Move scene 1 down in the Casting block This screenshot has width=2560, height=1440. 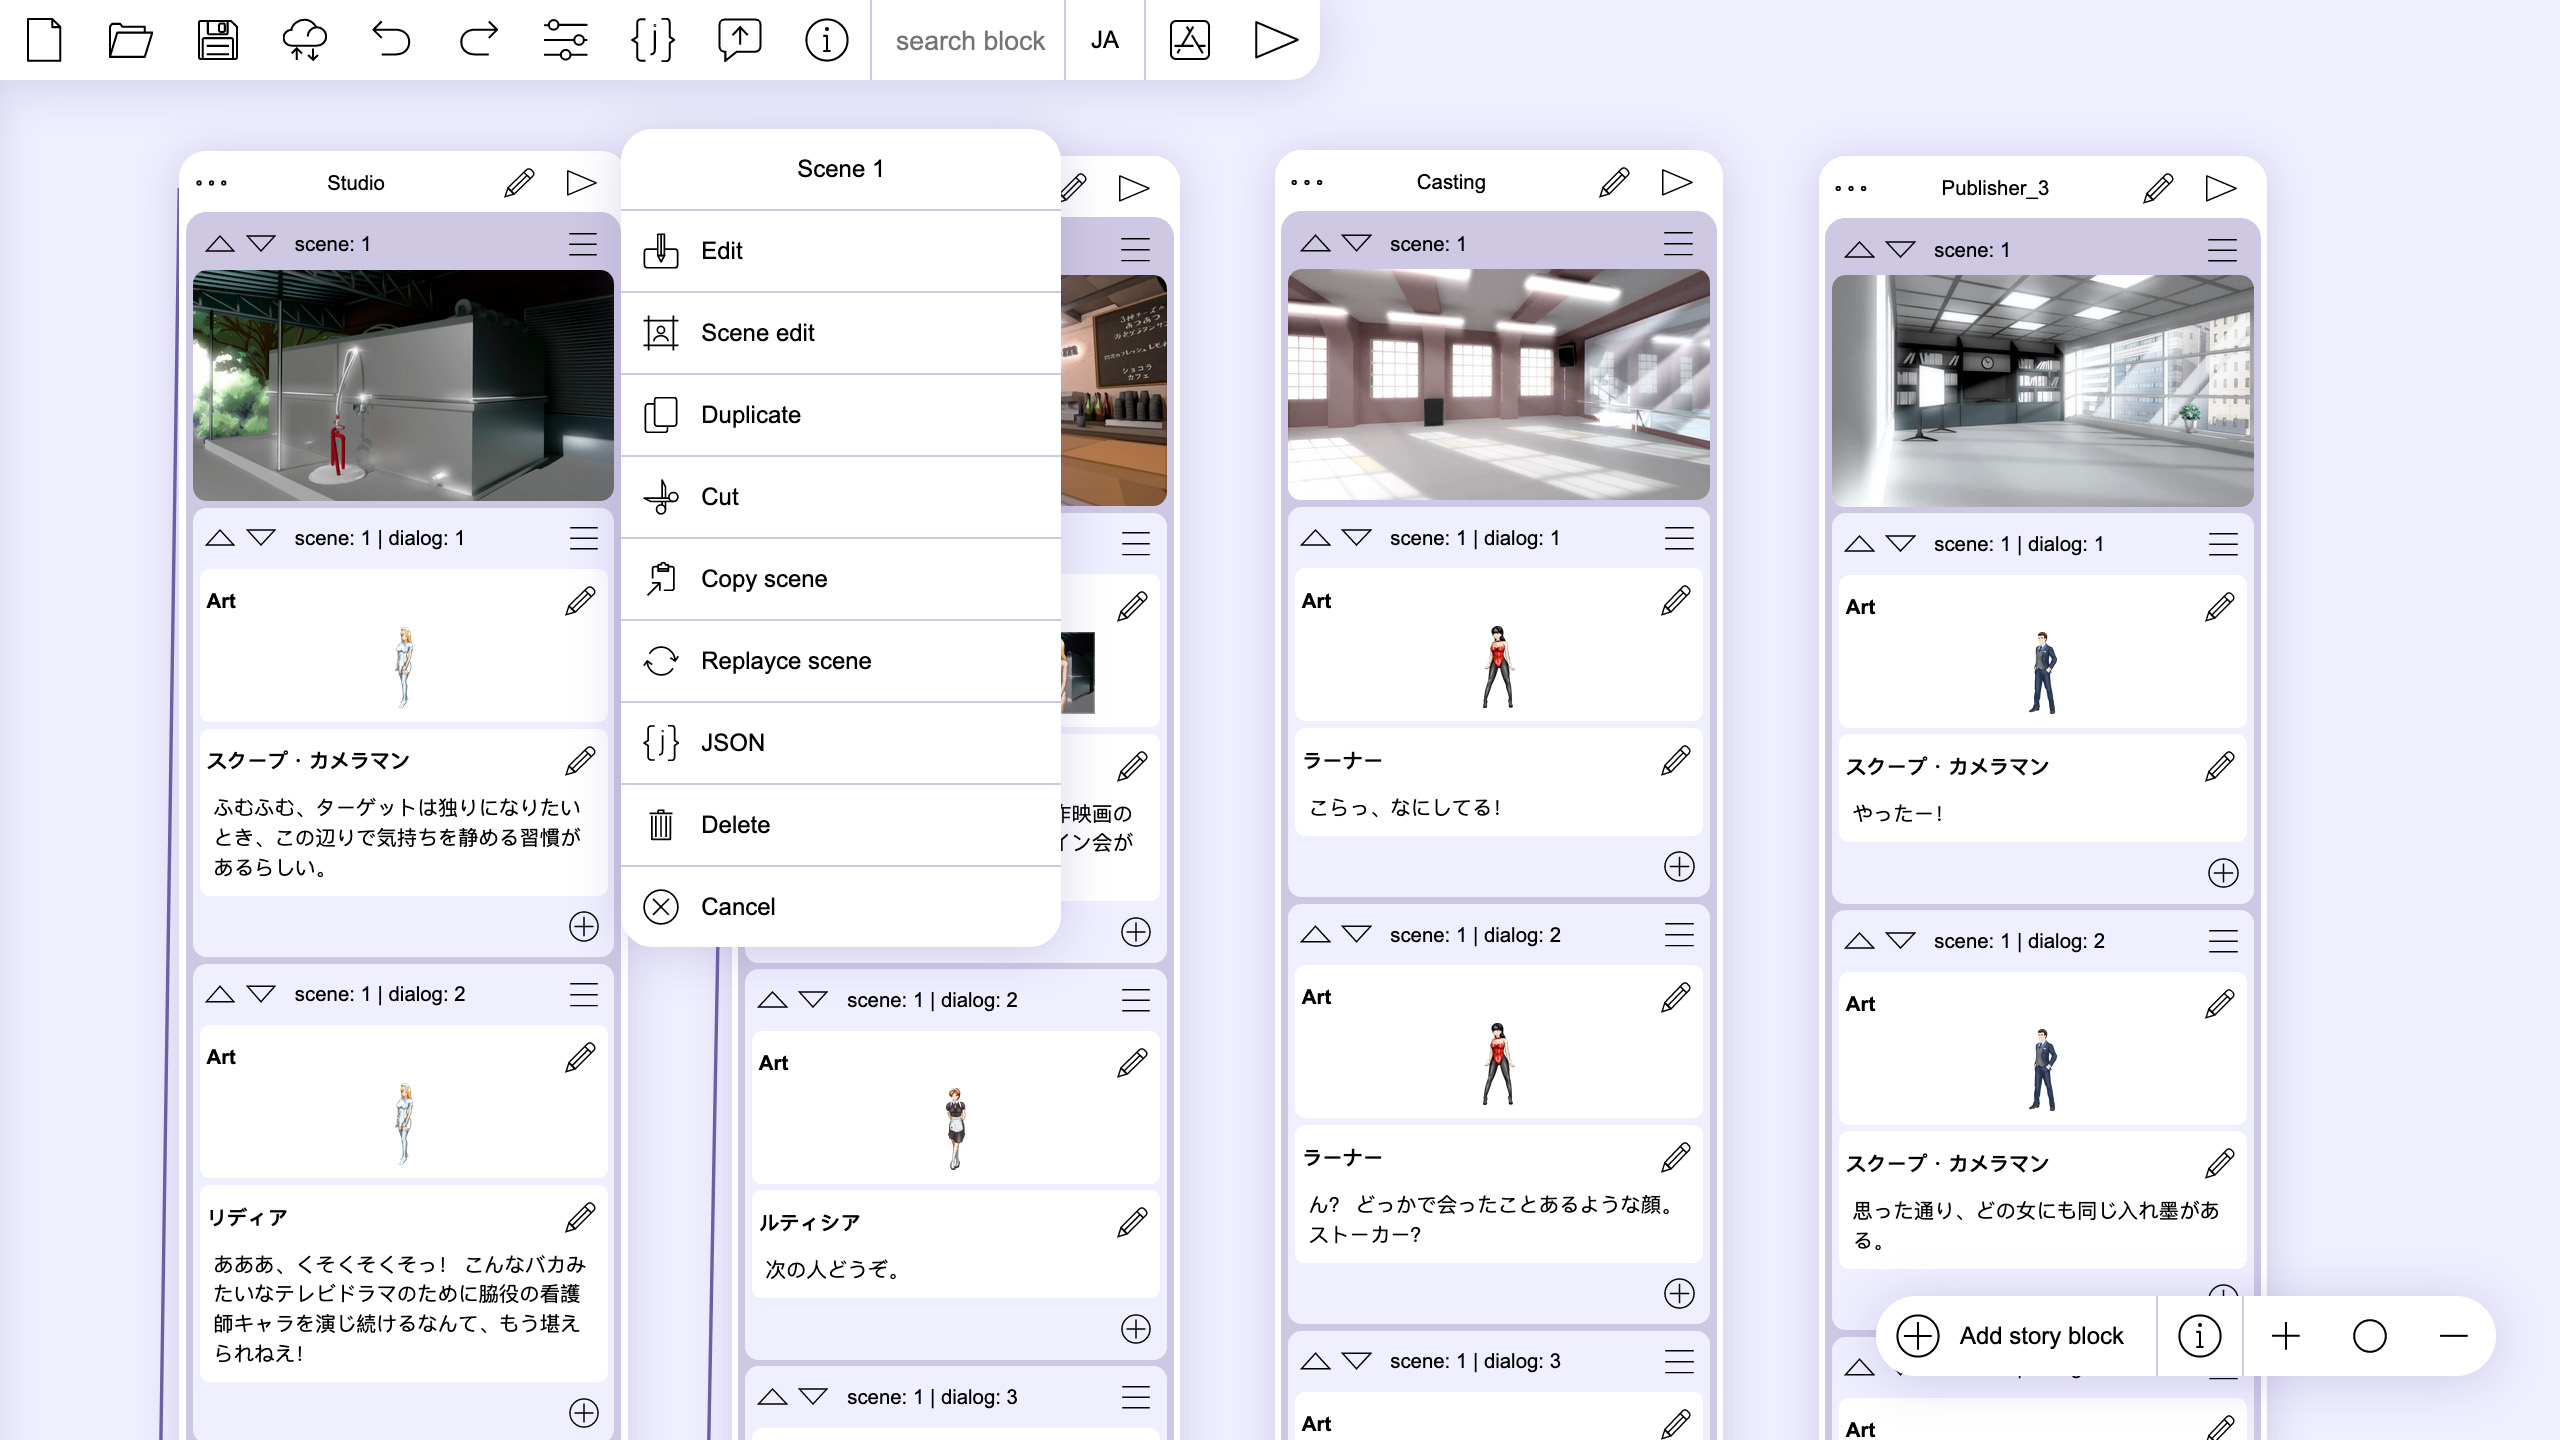pos(1356,242)
